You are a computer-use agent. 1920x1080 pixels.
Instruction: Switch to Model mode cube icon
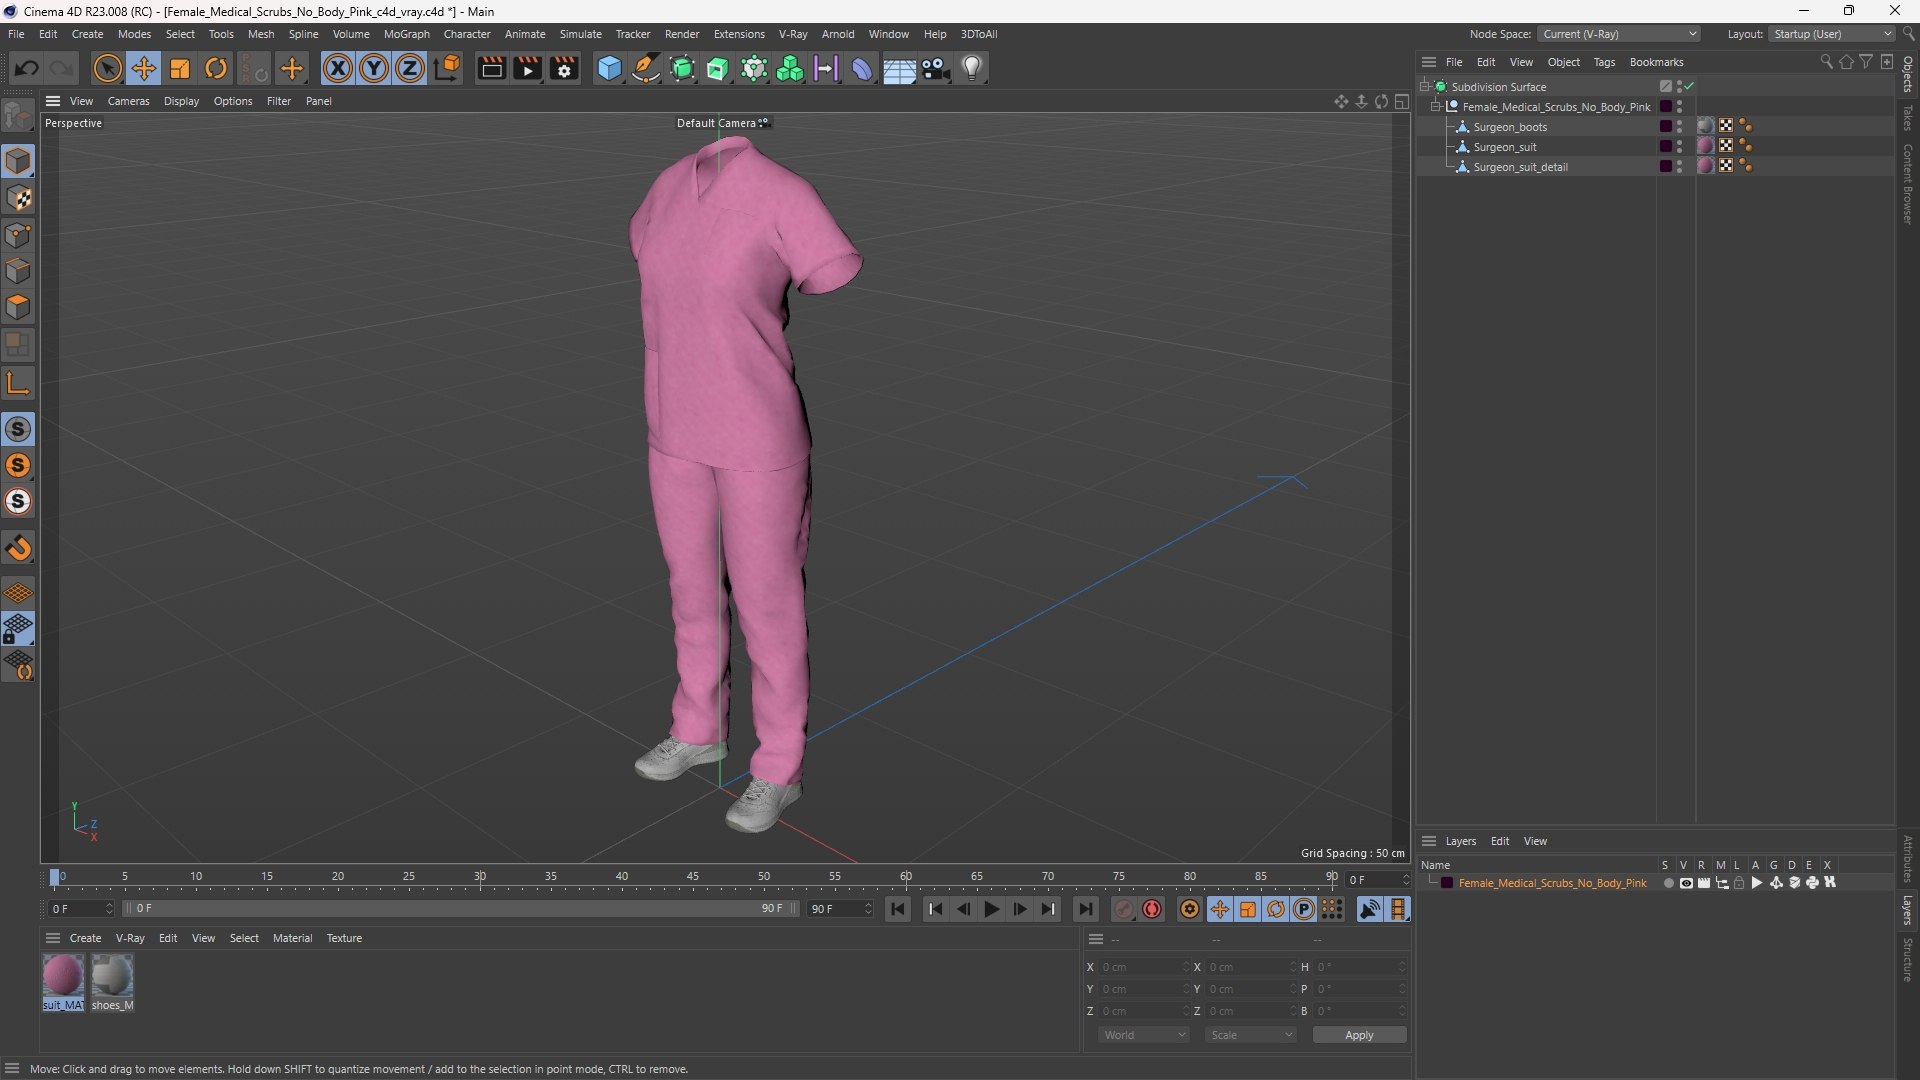pyautogui.click(x=18, y=161)
